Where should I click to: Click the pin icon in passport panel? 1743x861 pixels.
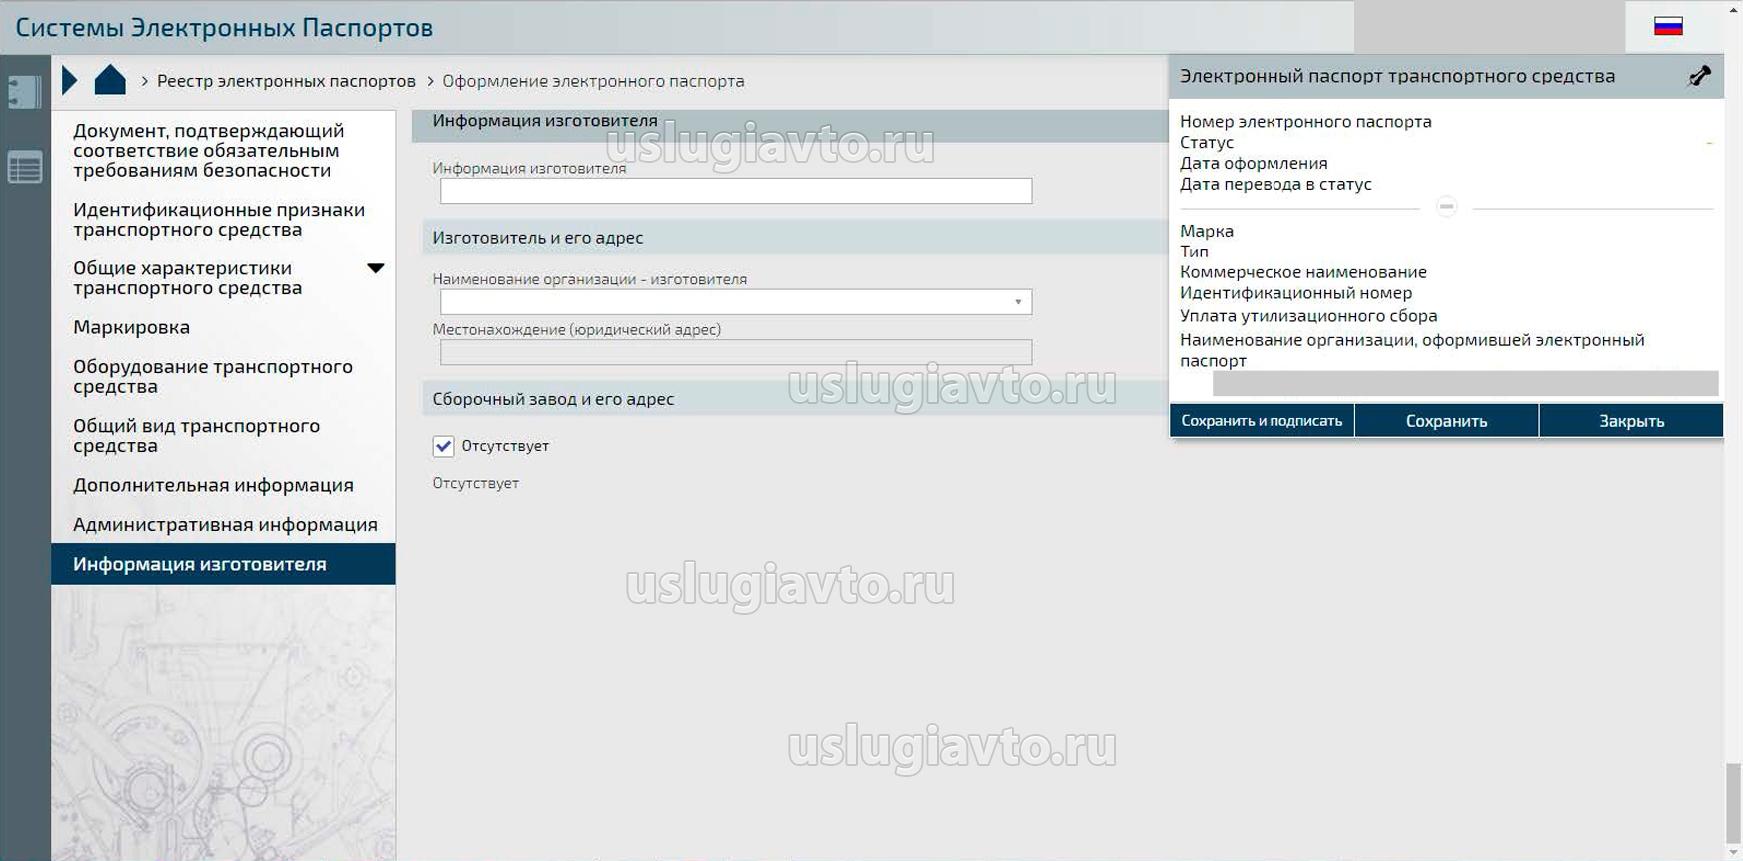pyautogui.click(x=1699, y=76)
